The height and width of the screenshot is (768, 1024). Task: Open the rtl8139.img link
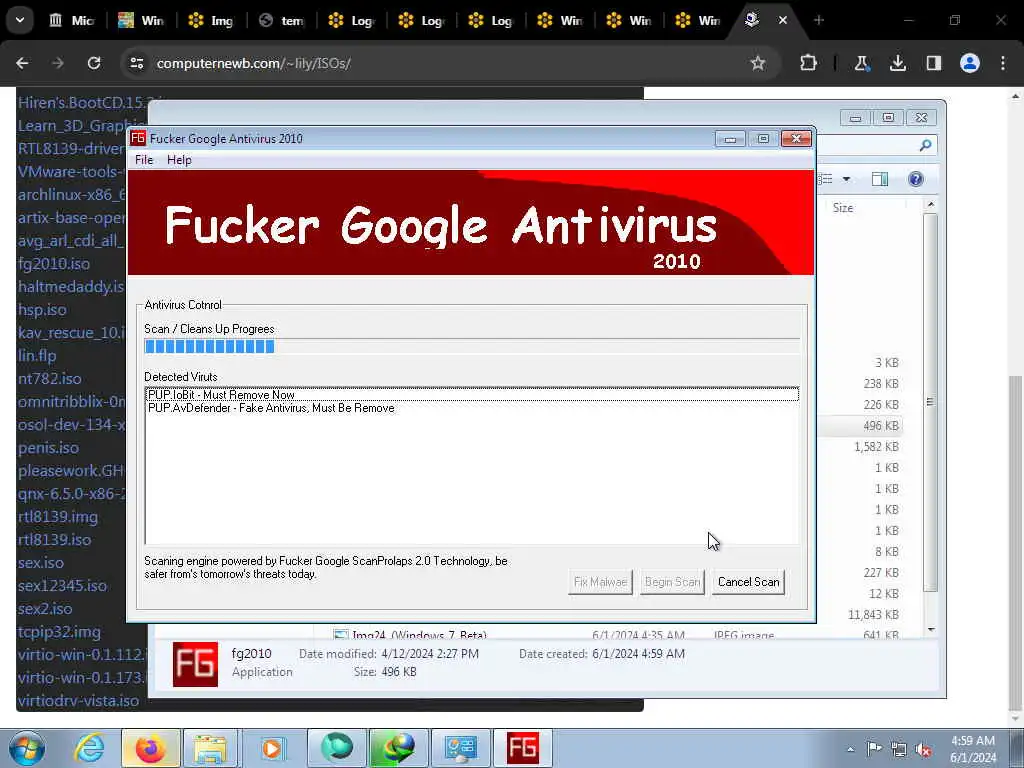click(57, 517)
